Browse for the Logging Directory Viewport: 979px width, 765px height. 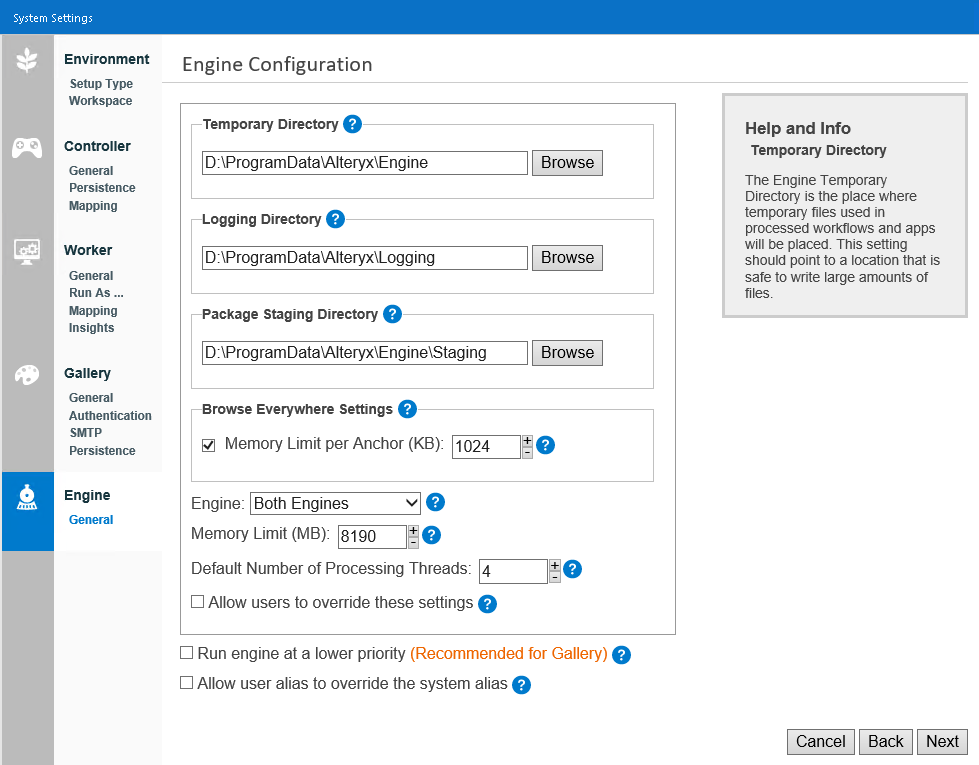(x=567, y=257)
